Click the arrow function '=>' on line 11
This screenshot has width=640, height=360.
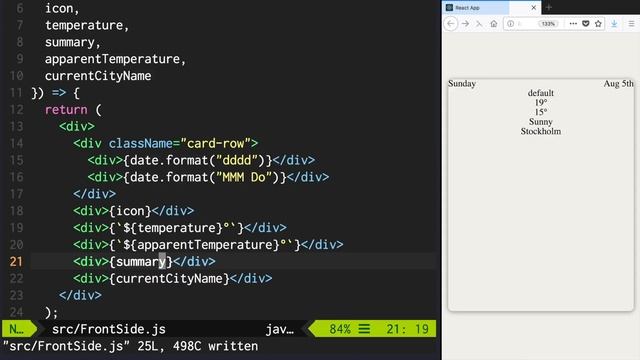(59, 93)
